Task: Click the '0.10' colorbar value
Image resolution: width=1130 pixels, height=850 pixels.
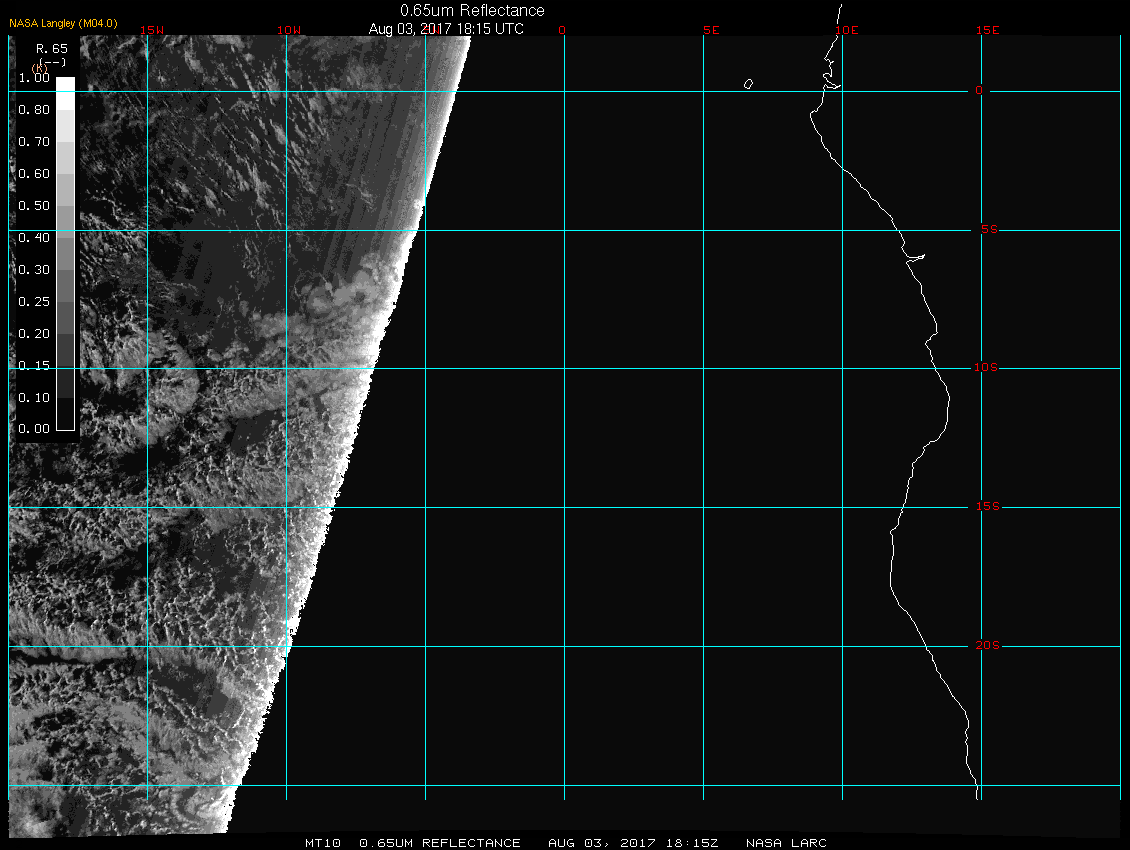Action: (x=34, y=397)
